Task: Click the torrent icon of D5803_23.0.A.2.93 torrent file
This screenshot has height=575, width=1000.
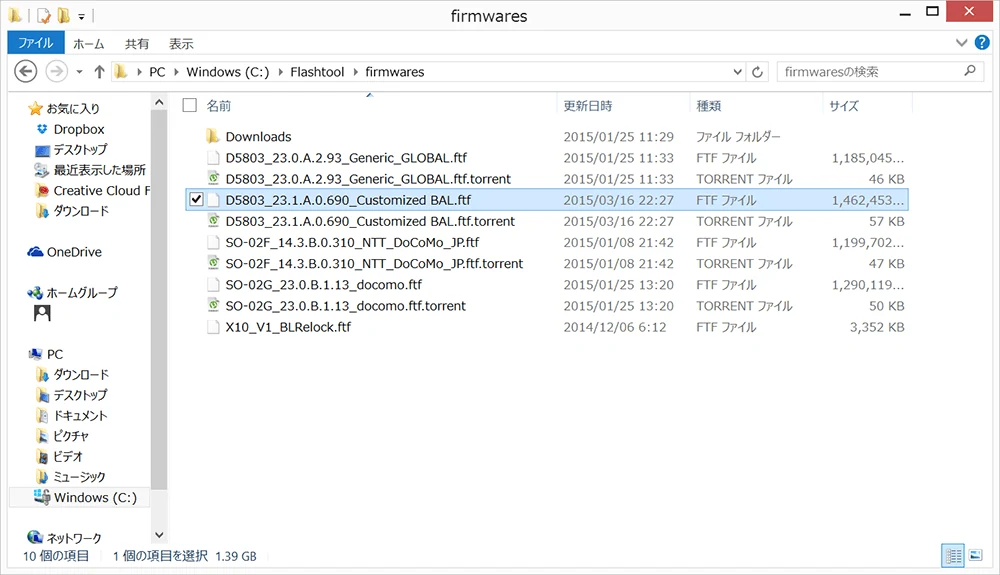Action: (x=214, y=178)
